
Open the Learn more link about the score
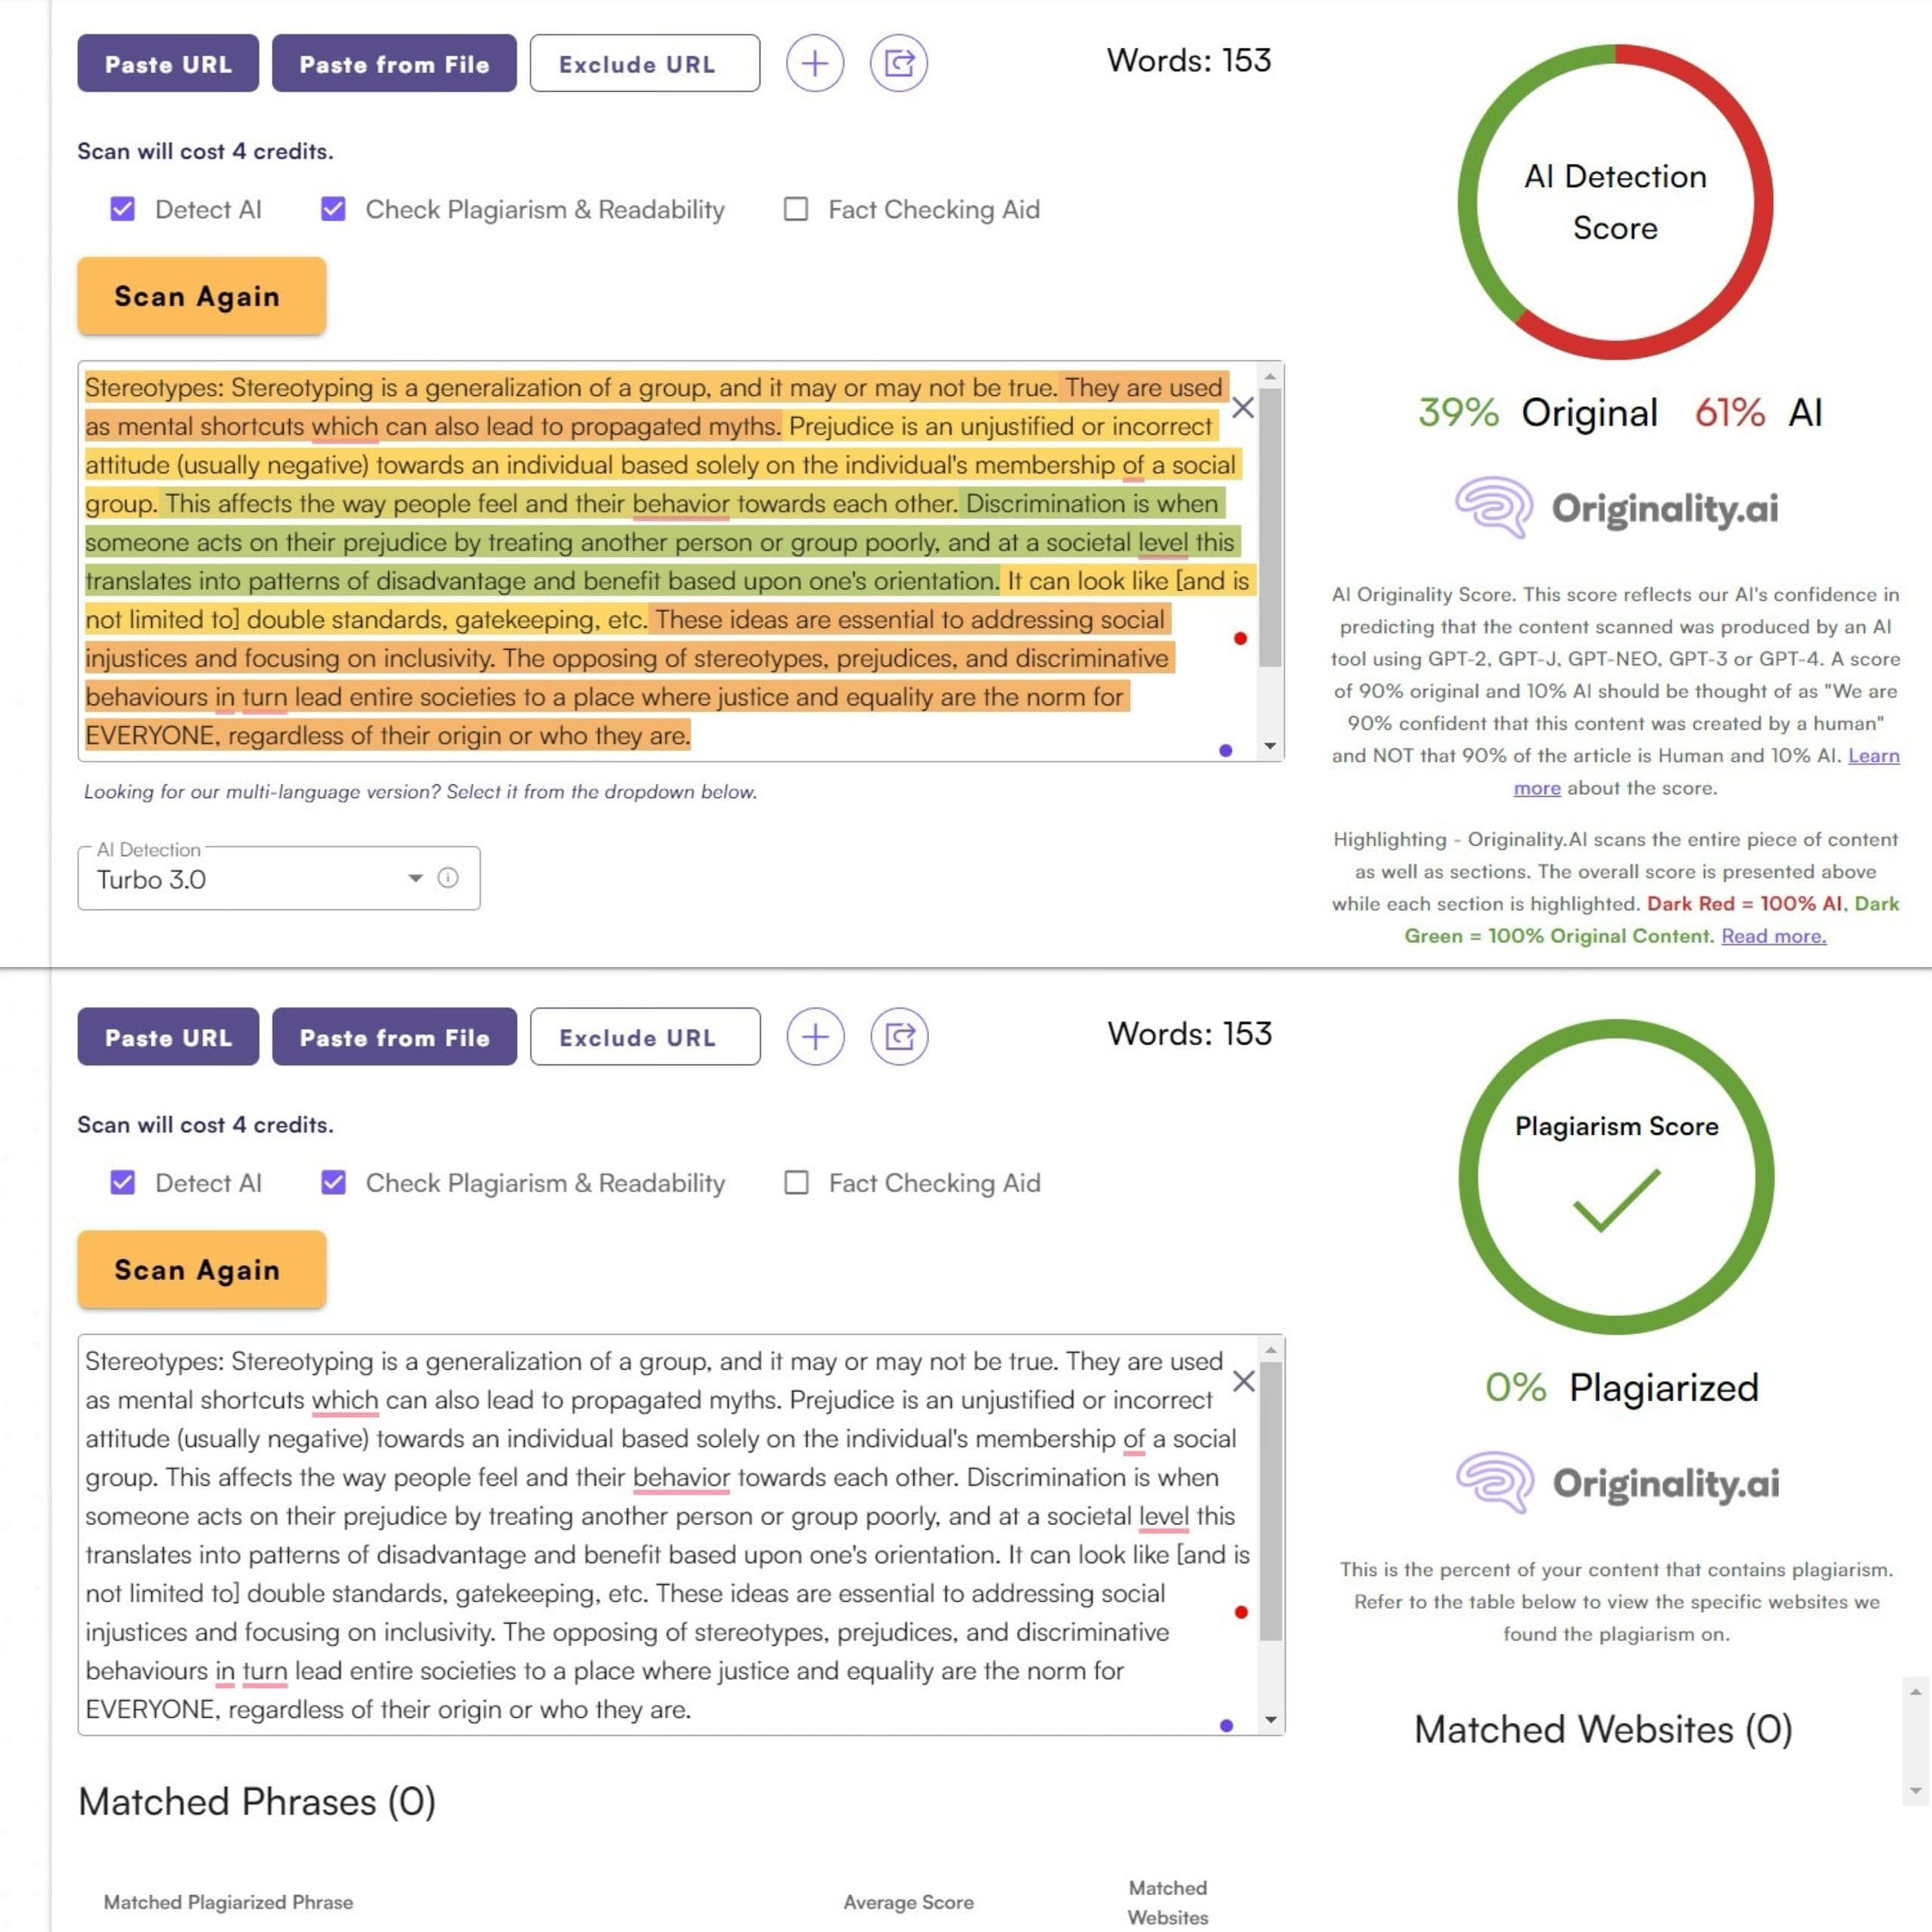[x=1873, y=756]
